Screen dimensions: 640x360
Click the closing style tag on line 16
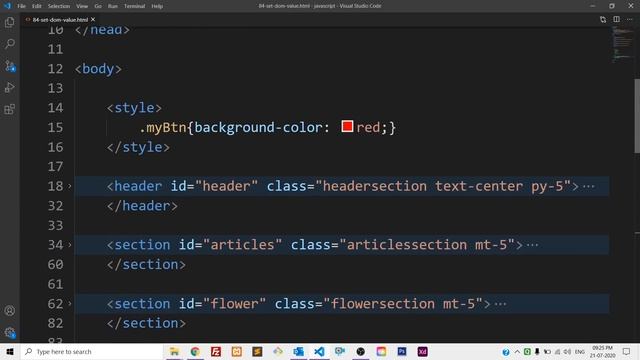[x=138, y=147]
